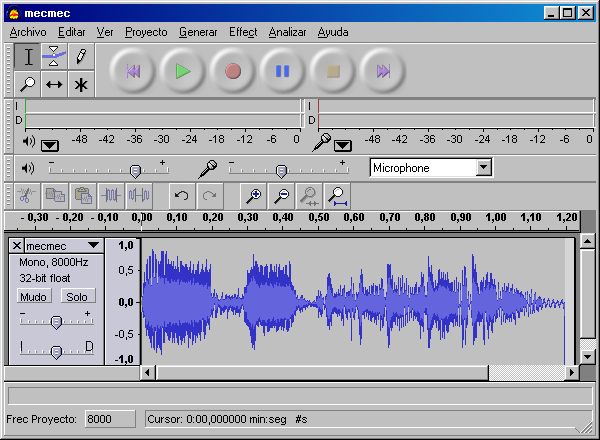Click the Zoom In magnifier icon
Image resolution: width=600 pixels, height=440 pixels.
click(255, 195)
